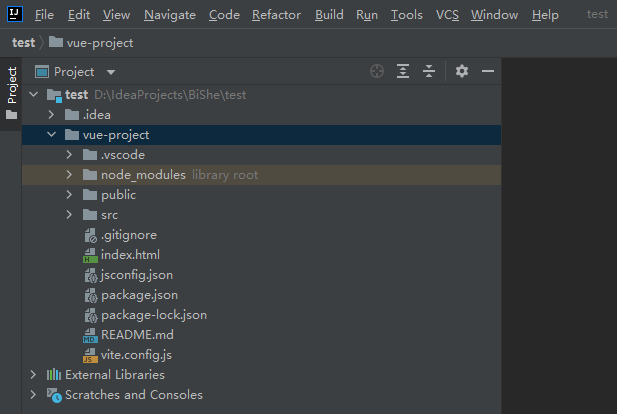Toggle the Project tool window side tab
Image resolution: width=617 pixels, height=414 pixels.
[12, 87]
